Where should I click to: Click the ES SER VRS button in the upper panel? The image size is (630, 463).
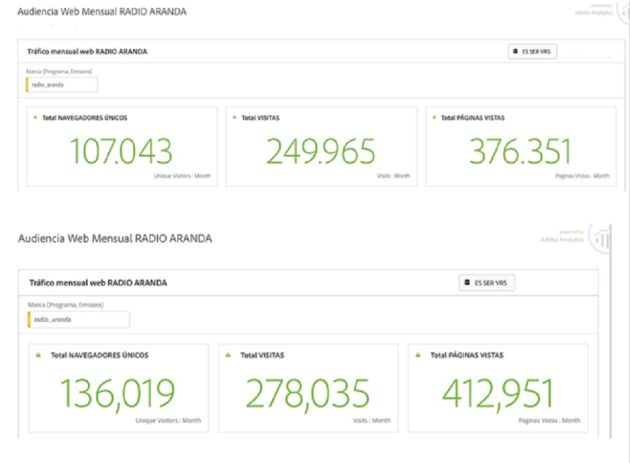[x=532, y=52]
